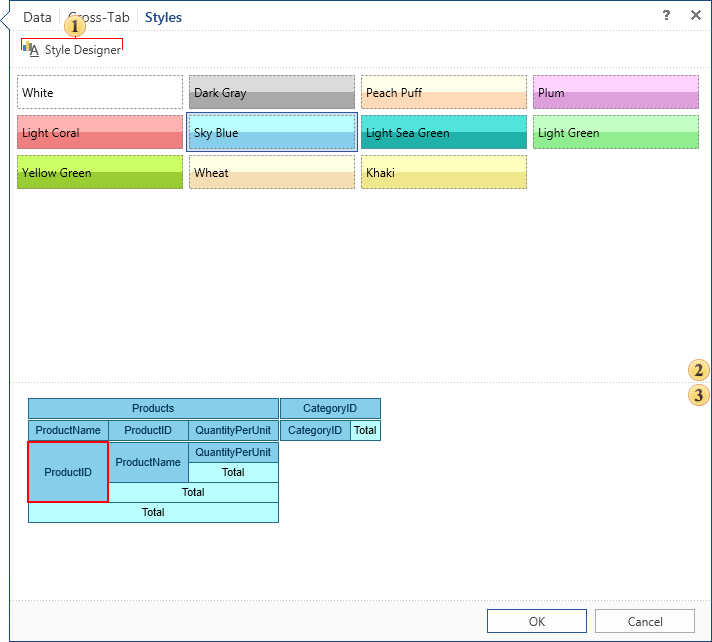Switch to the Cross-Tab tab
The width and height of the screenshot is (712, 642).
(99, 17)
